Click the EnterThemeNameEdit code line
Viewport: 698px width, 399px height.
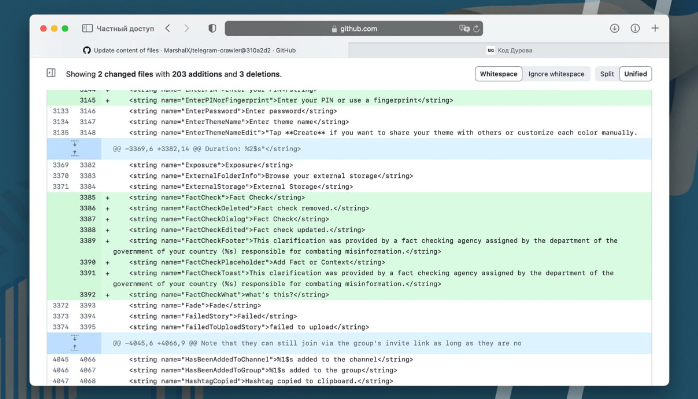(x=383, y=132)
